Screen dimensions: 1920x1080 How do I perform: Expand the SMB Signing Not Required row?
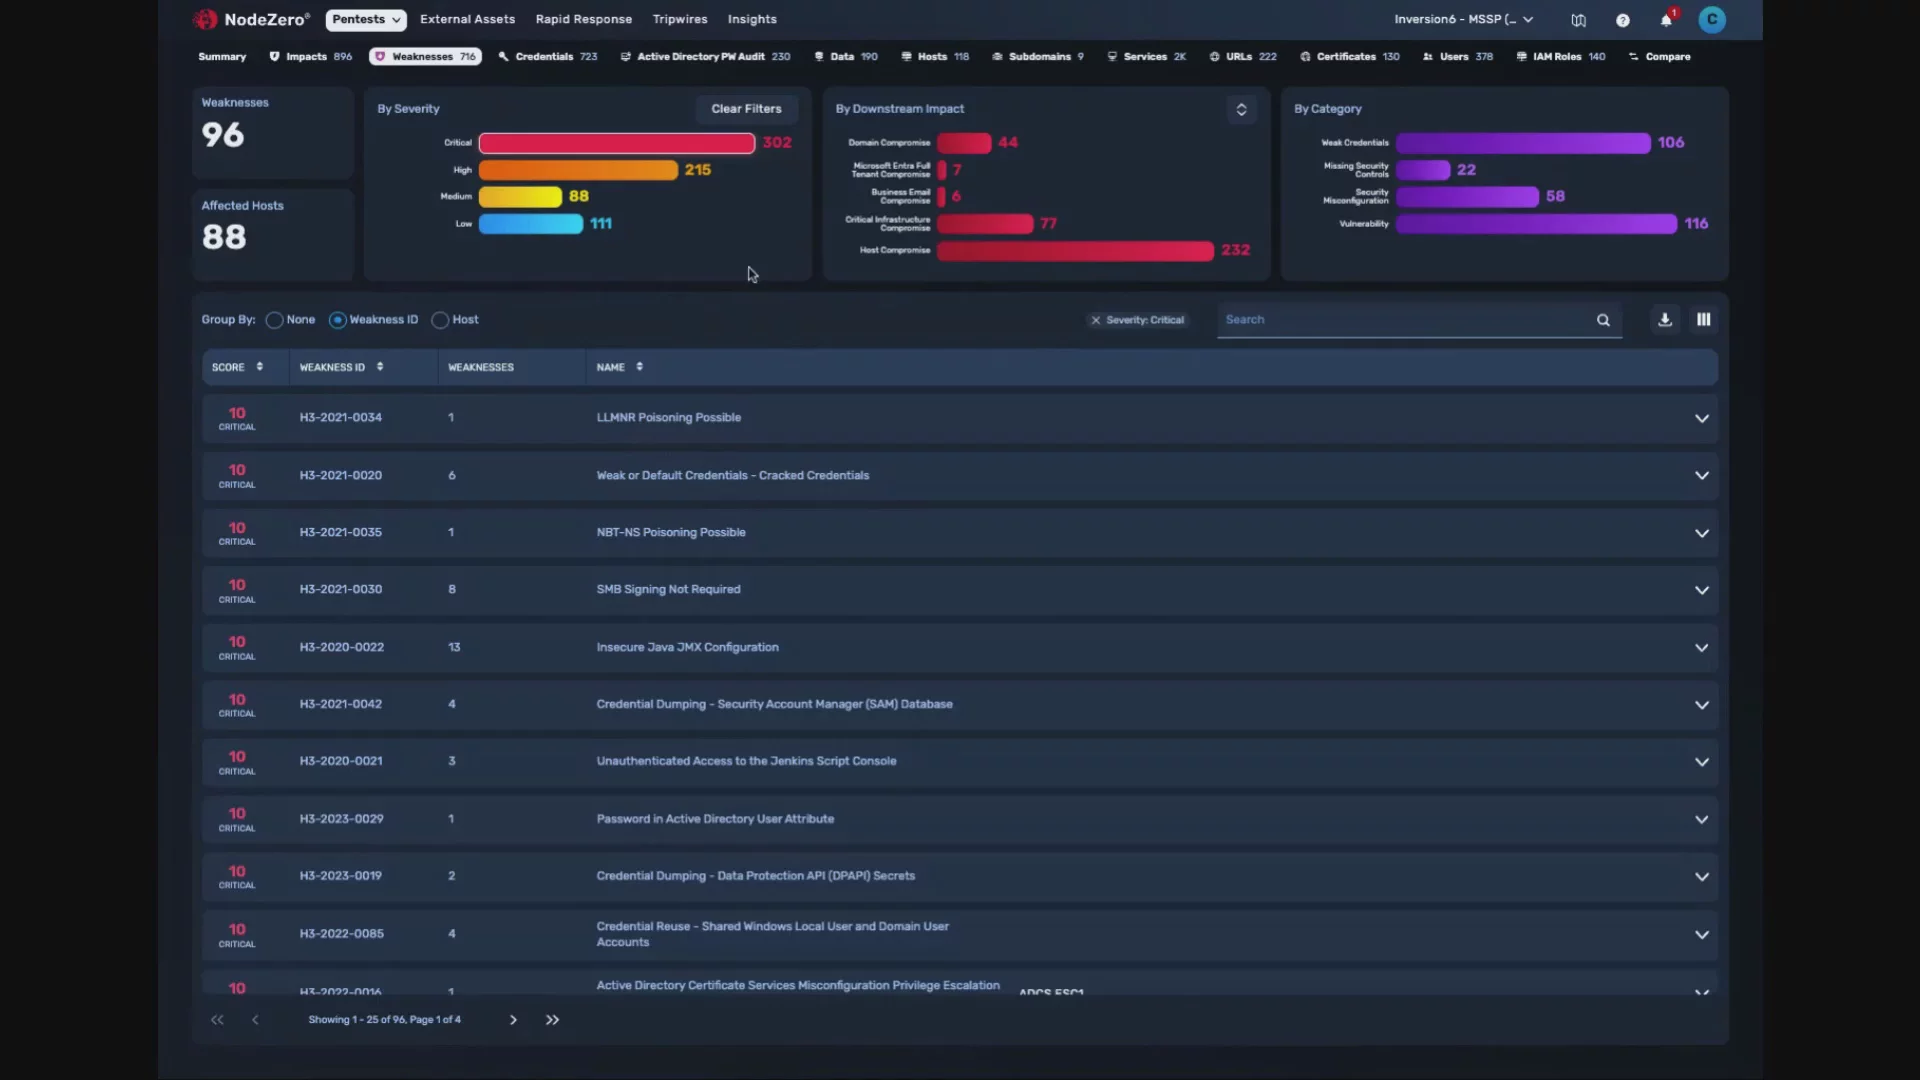(1701, 590)
